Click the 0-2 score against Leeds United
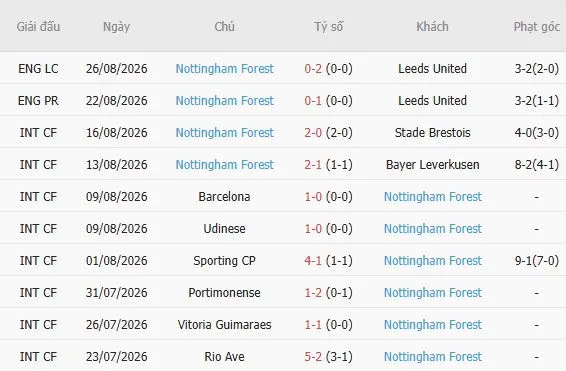Viewport: 566px width, 371px height. 313,69
